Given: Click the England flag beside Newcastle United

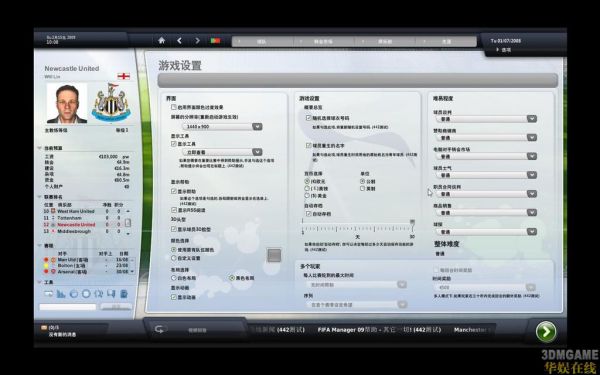Looking at the screenshot, I should (x=124, y=76).
